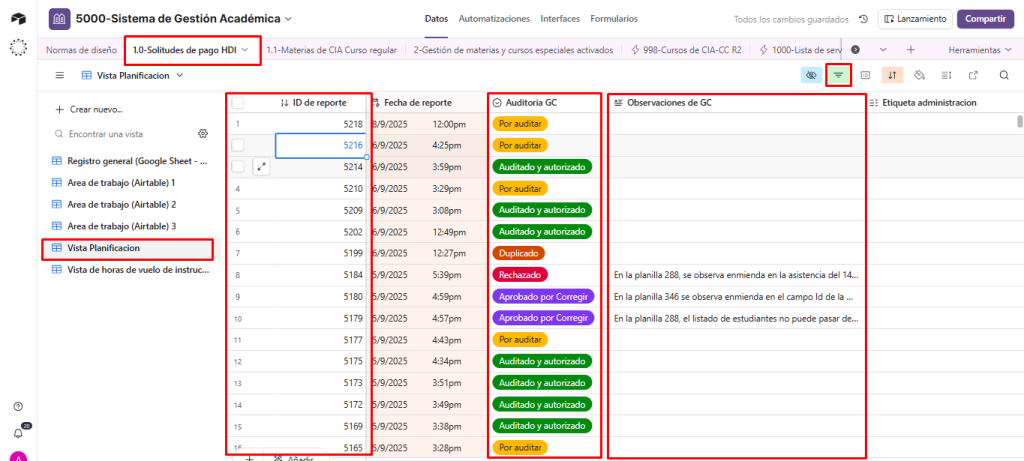Image resolution: width=1024 pixels, height=461 pixels.
Task: Click the share view export icon
Action: tap(973, 76)
